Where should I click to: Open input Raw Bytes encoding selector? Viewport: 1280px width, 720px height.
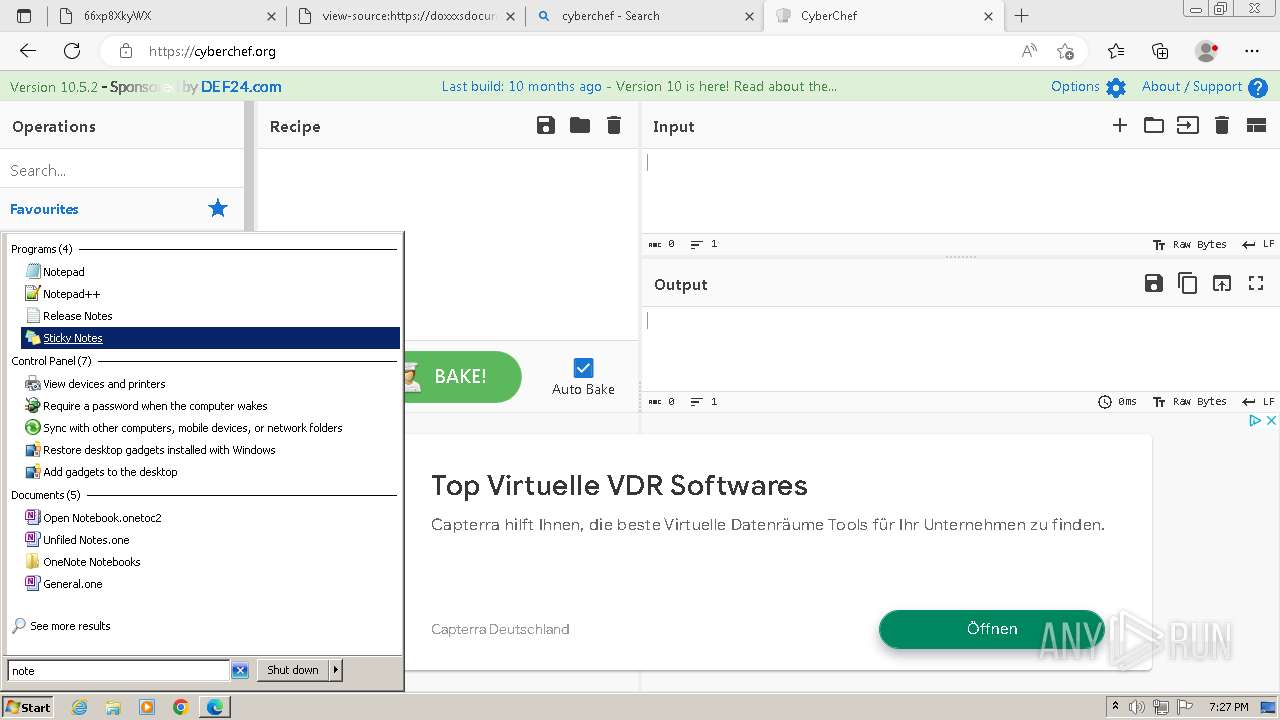[1190, 244]
